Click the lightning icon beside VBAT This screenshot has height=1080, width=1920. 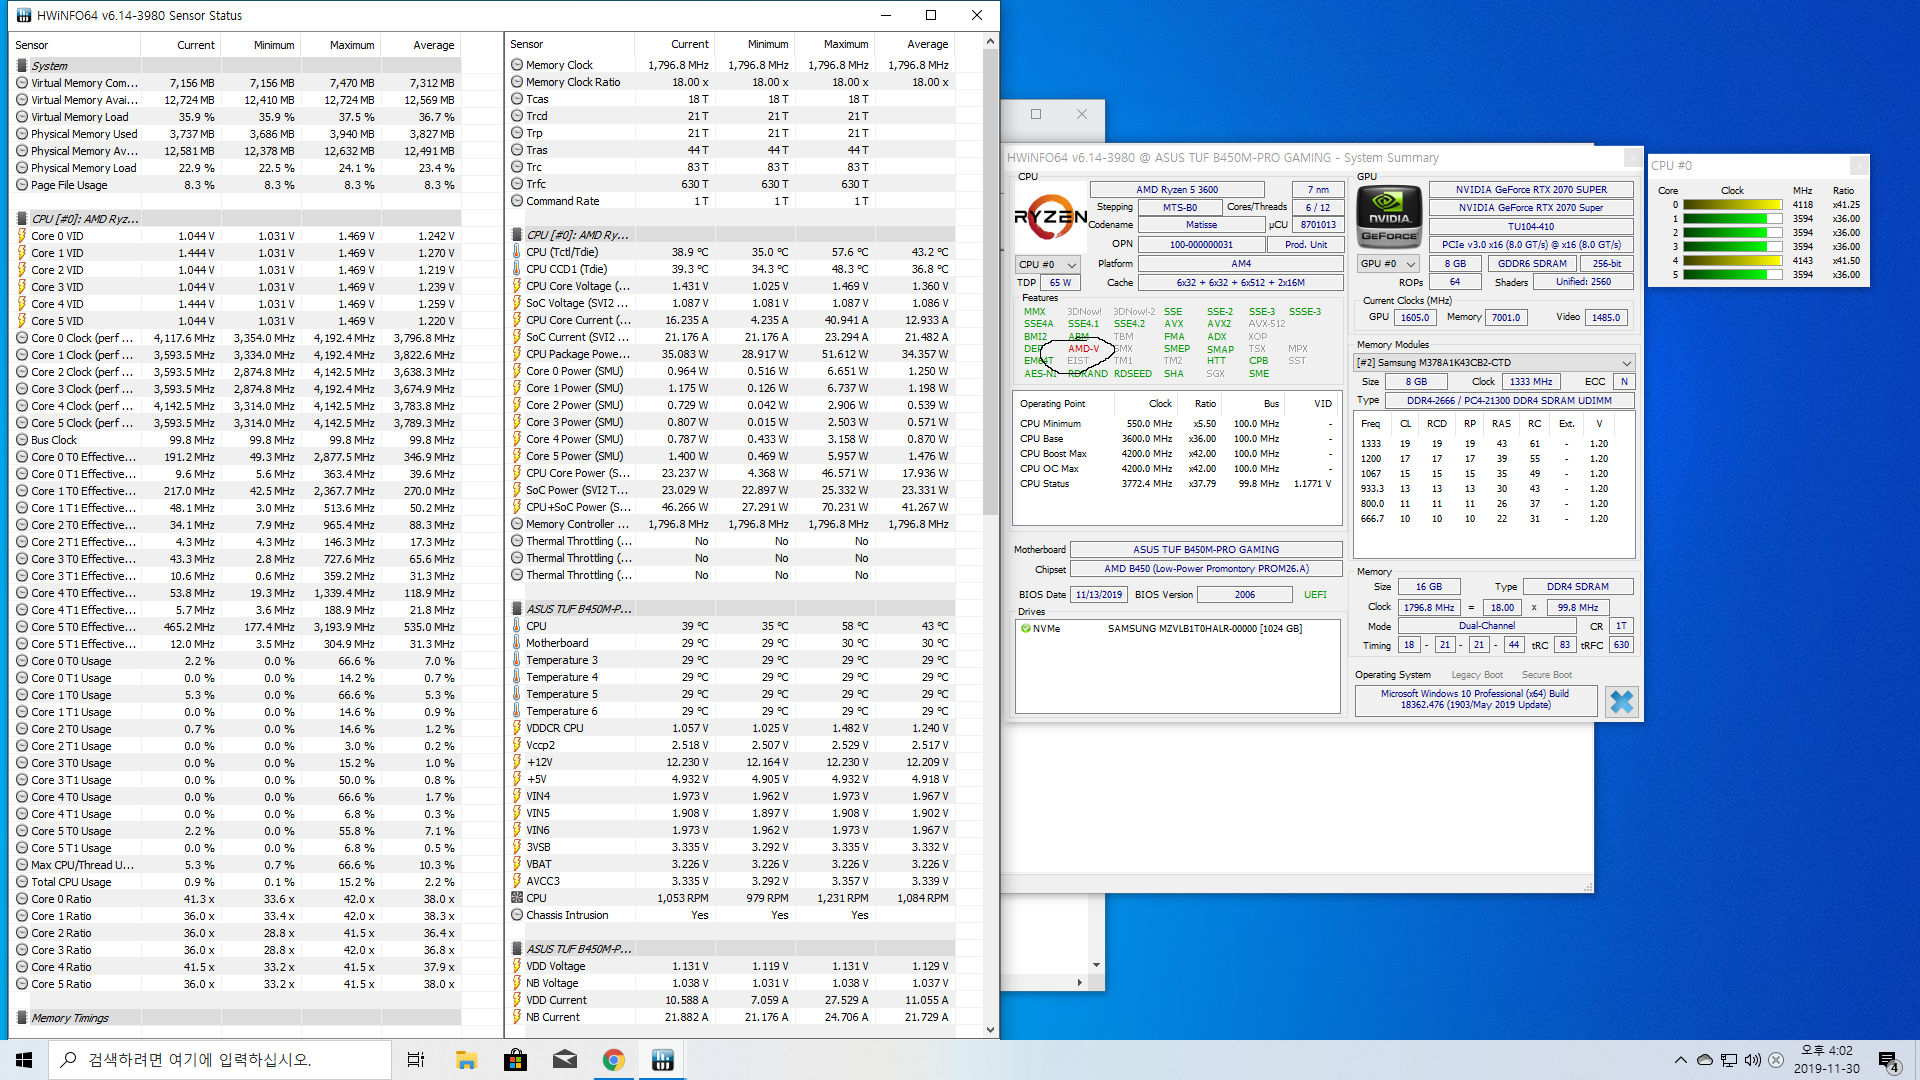pos(517,864)
